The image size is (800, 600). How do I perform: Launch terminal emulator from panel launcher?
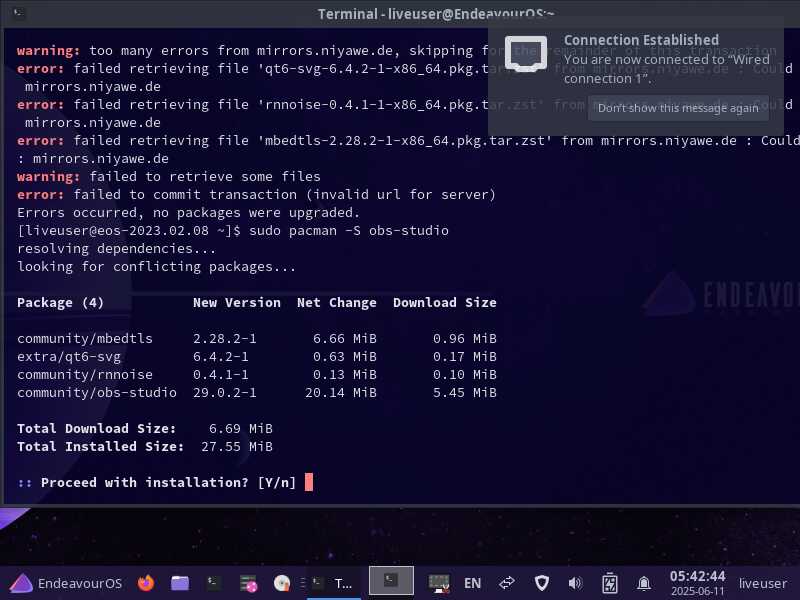click(213, 583)
